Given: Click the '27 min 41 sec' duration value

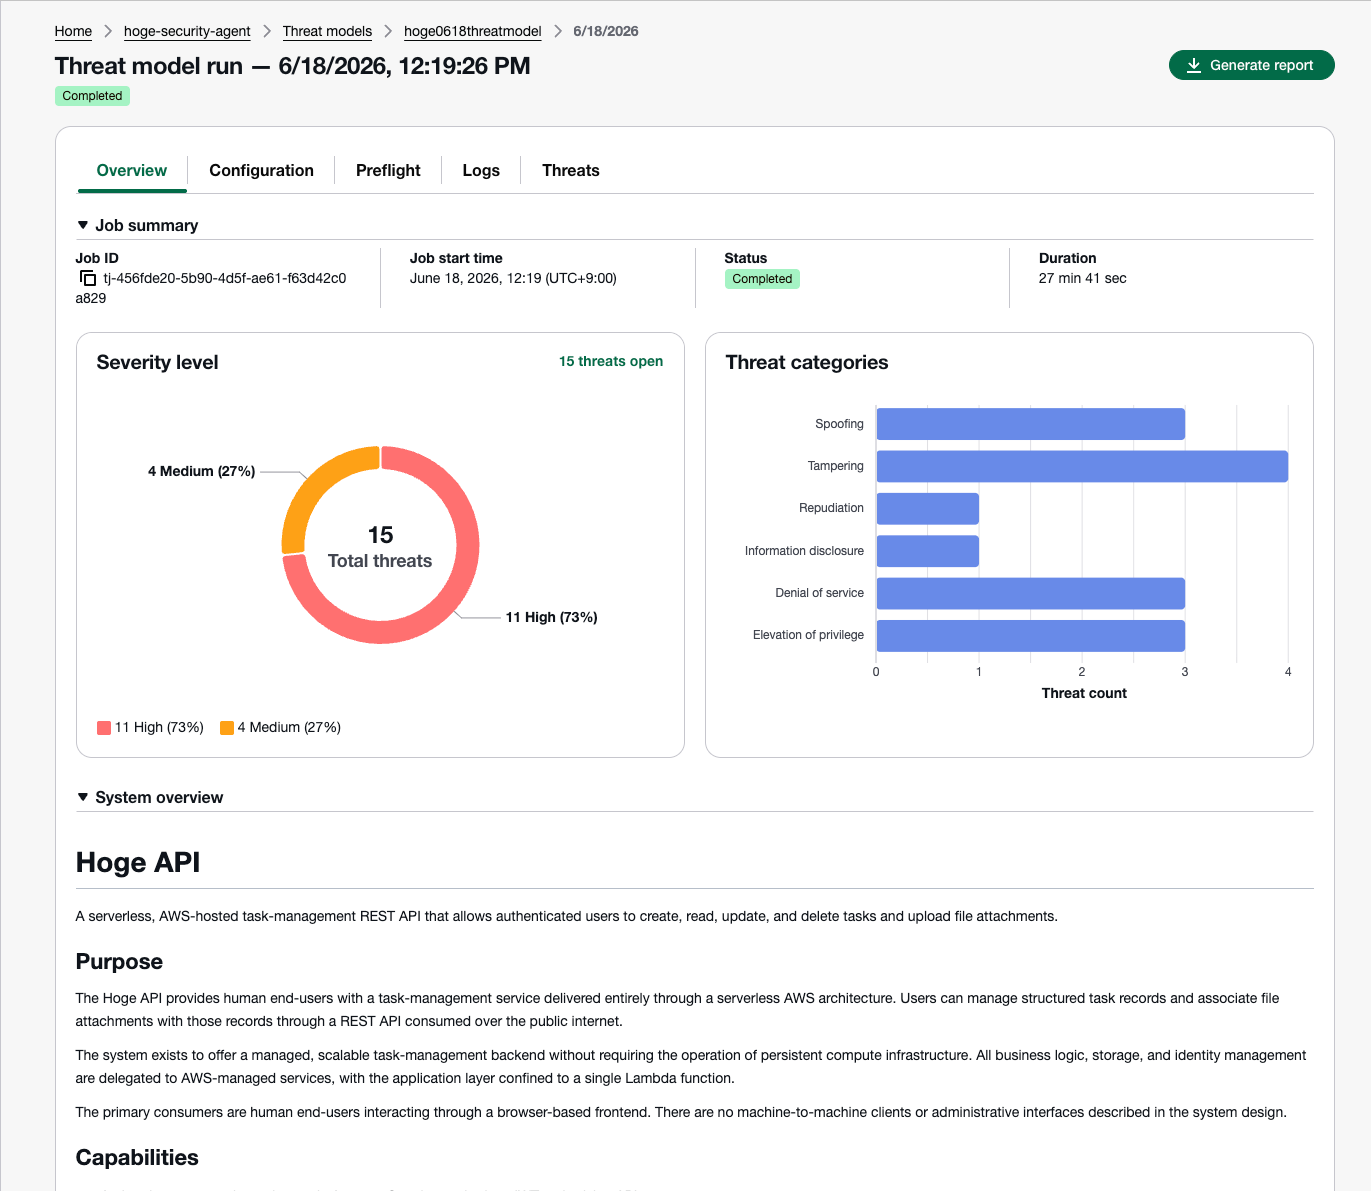Looking at the screenshot, I should coord(1082,278).
